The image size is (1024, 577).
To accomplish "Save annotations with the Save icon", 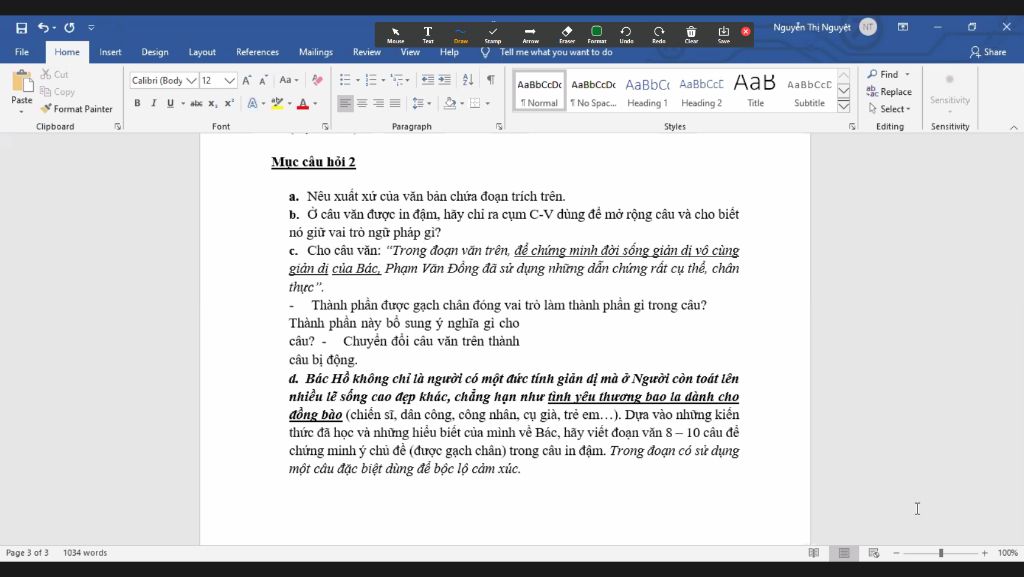I will (724, 35).
